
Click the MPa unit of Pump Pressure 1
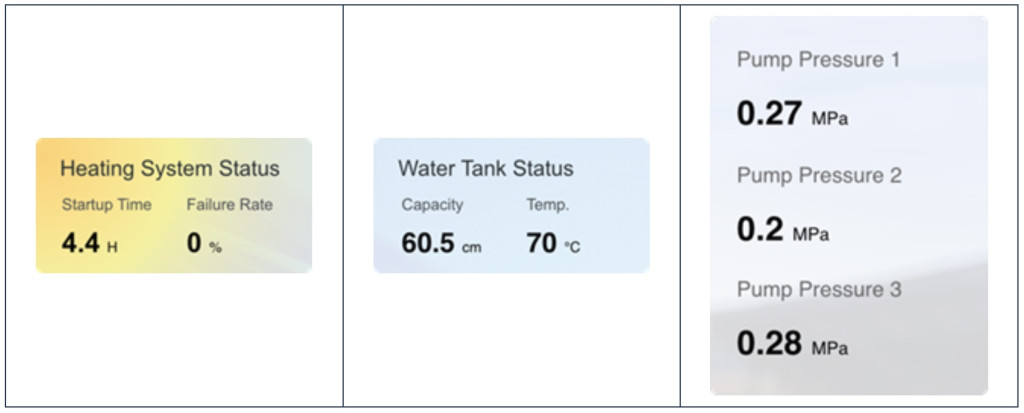point(830,119)
